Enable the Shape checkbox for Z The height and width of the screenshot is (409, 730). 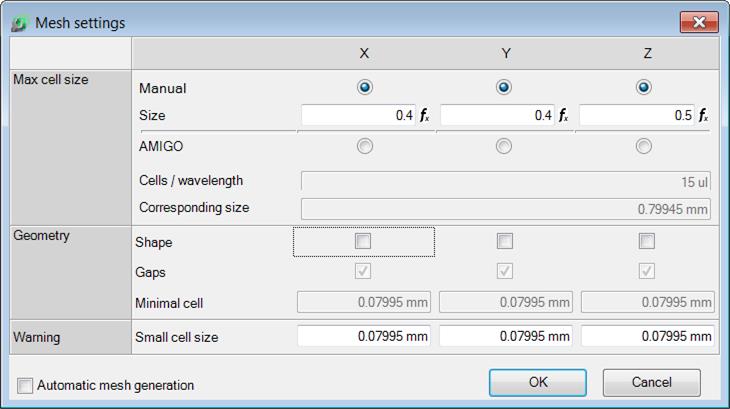click(647, 241)
